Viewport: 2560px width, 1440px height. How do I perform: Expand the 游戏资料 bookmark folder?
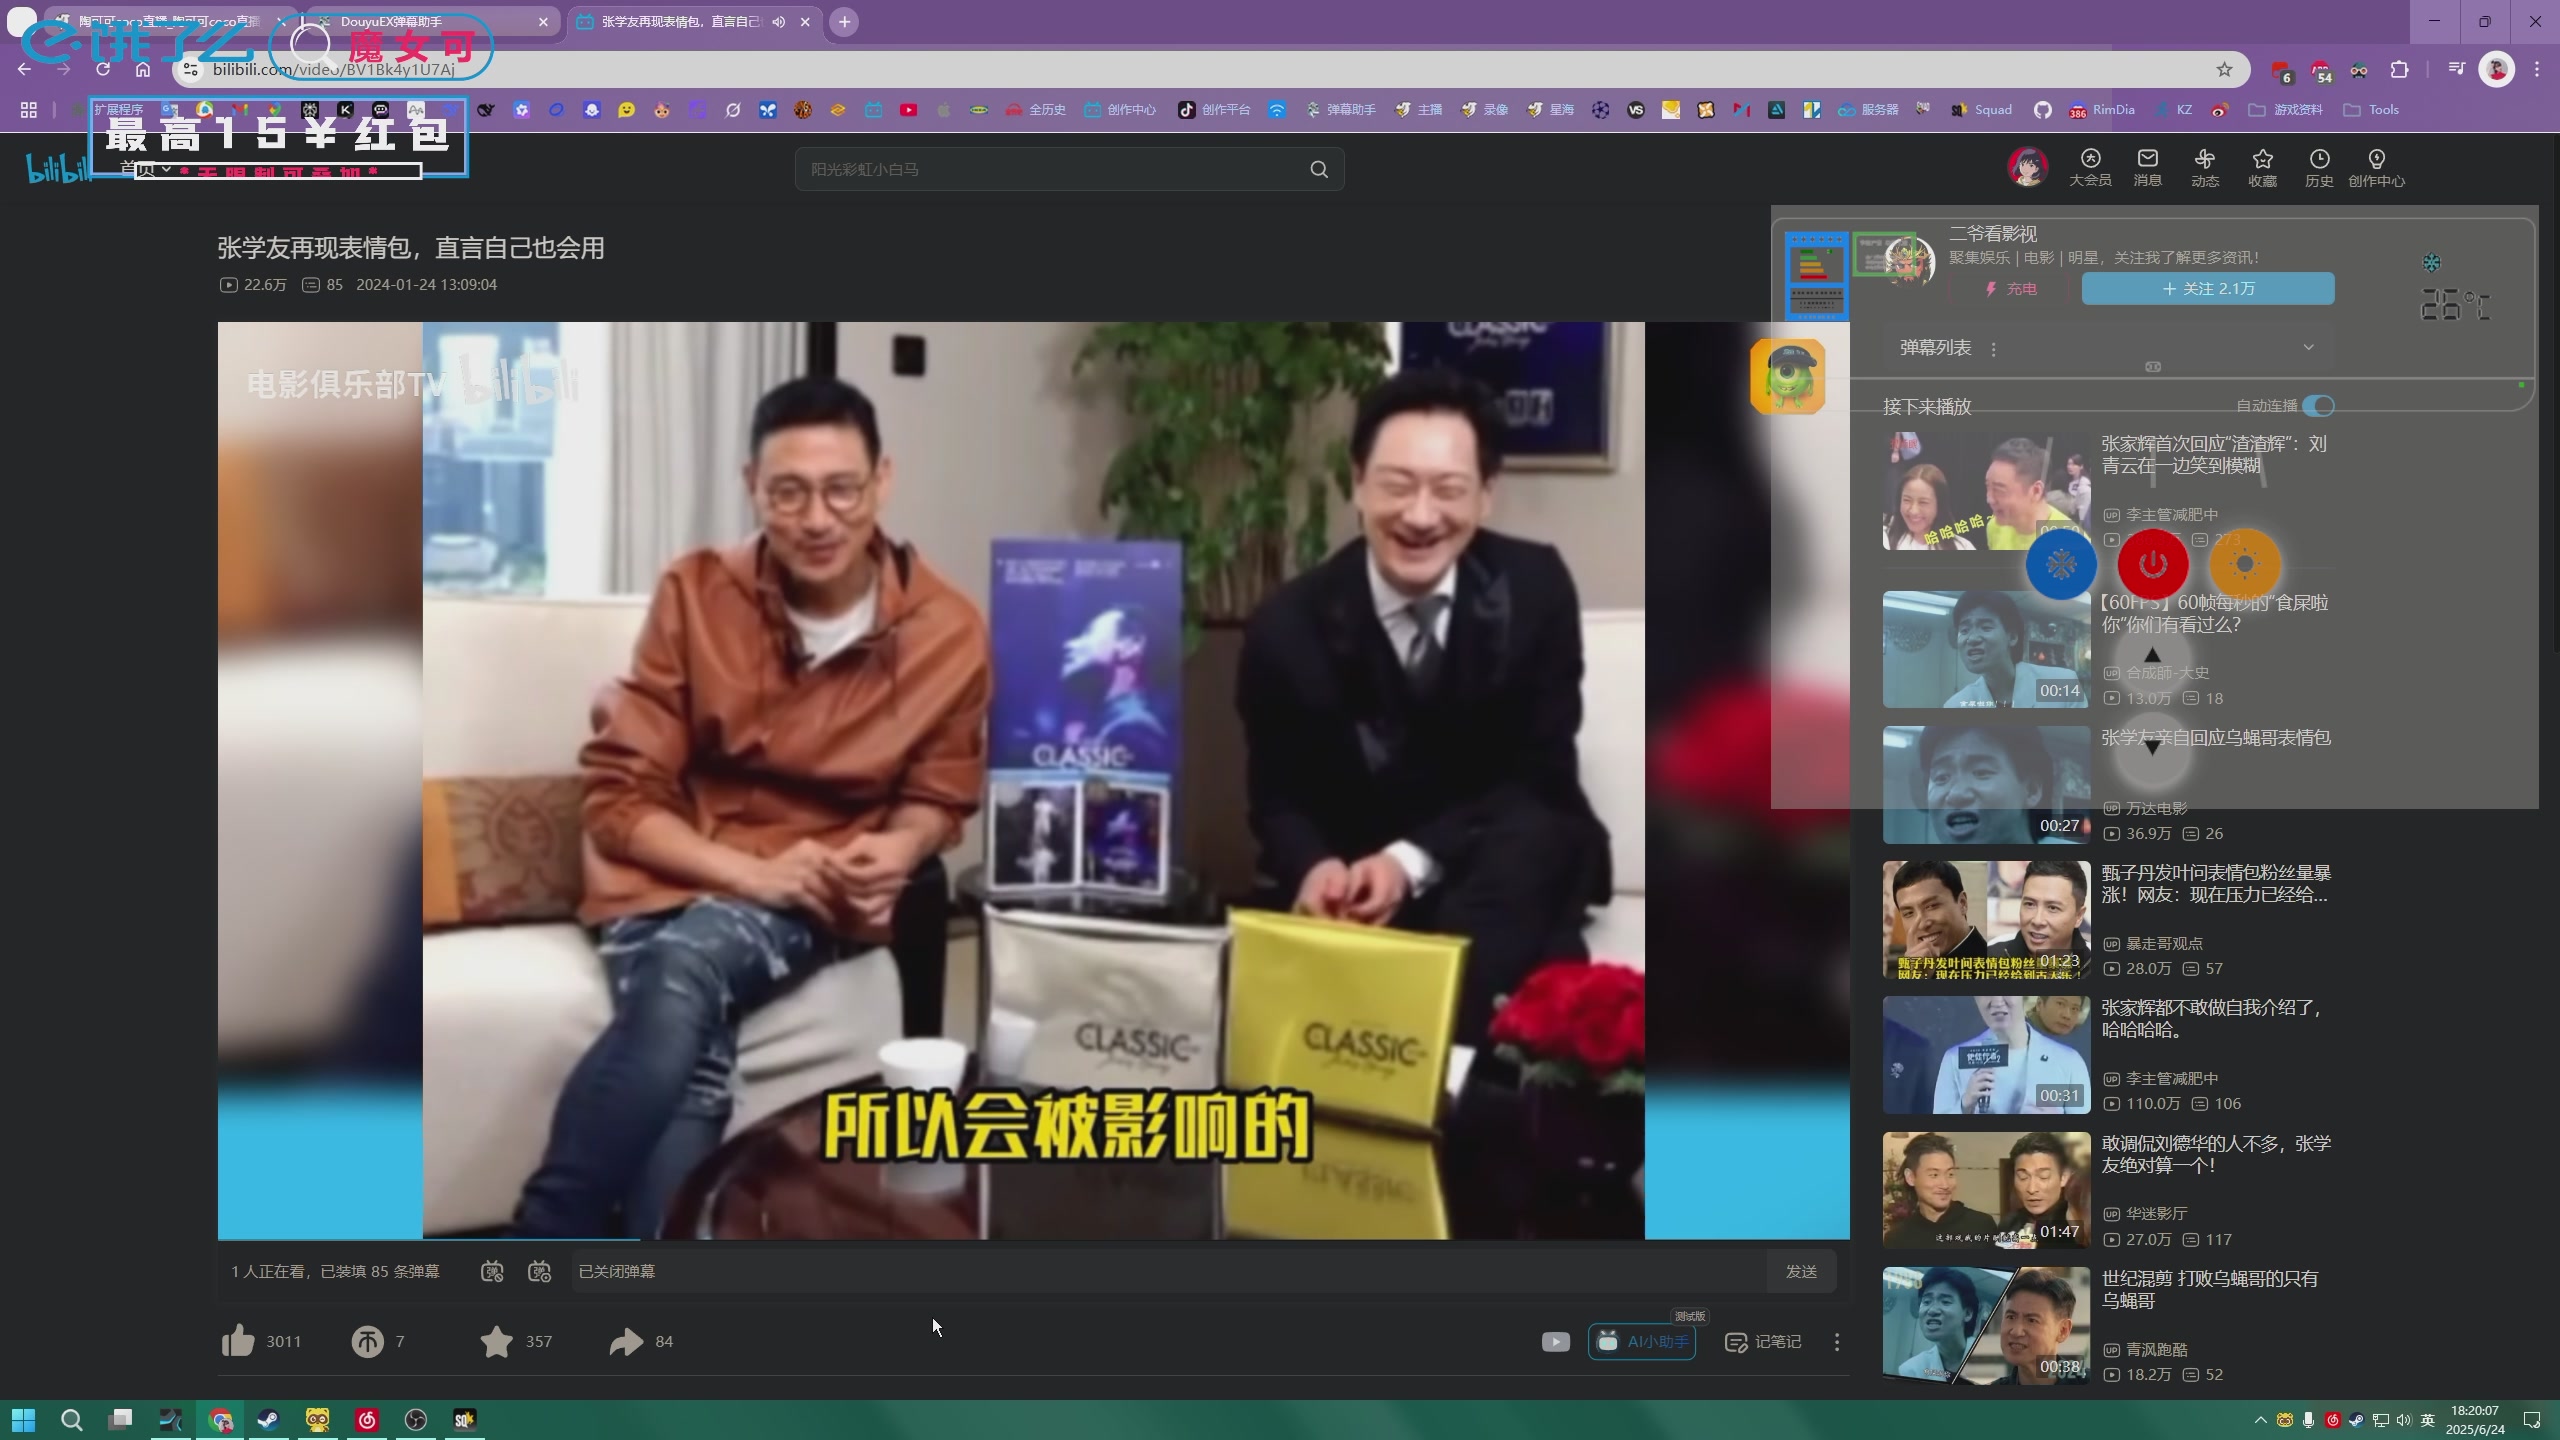point(2286,110)
